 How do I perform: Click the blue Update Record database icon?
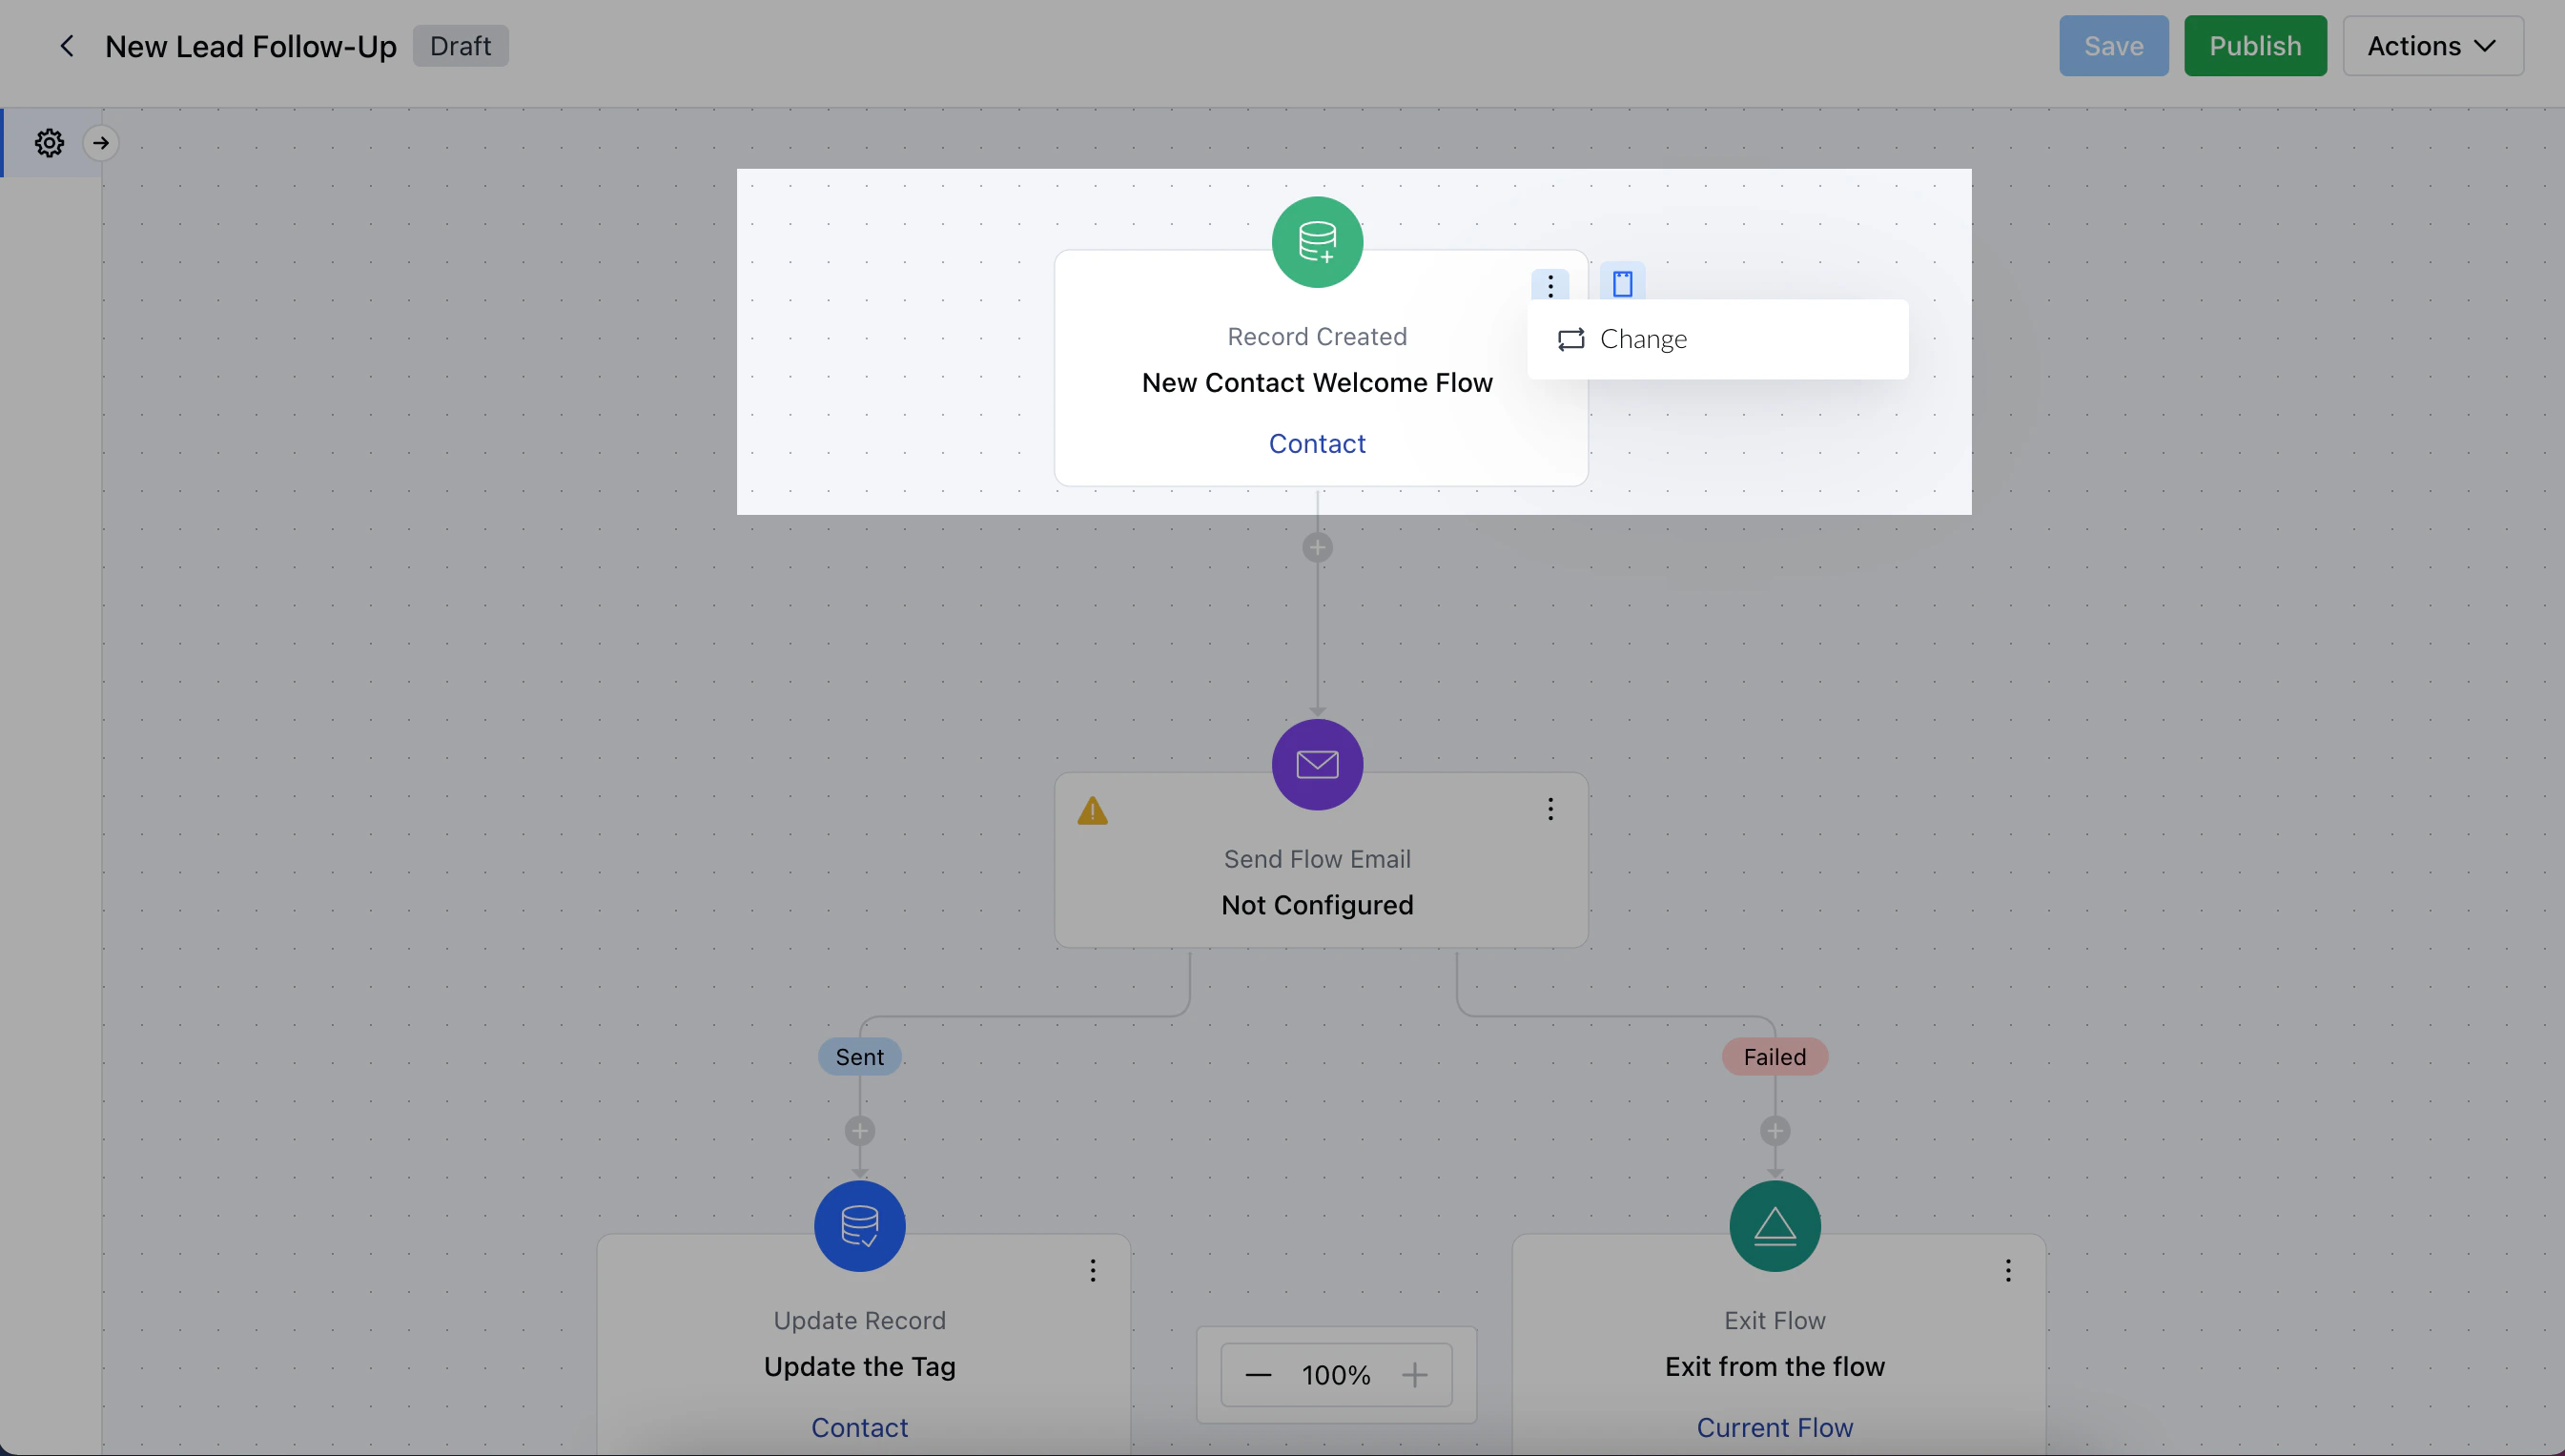click(859, 1226)
